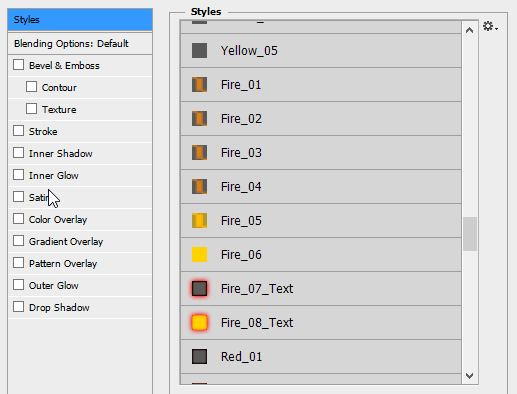
Task: Click the Fire_03 style thumbnail icon
Action: click(x=199, y=152)
